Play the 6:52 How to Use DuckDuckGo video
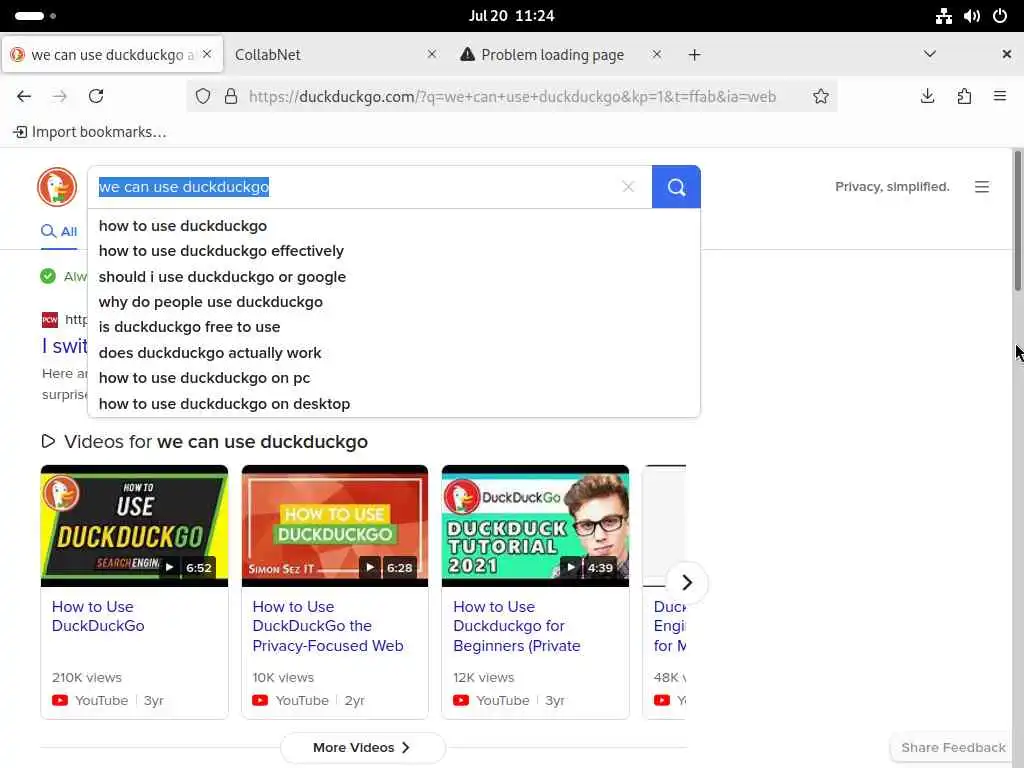 click(135, 526)
